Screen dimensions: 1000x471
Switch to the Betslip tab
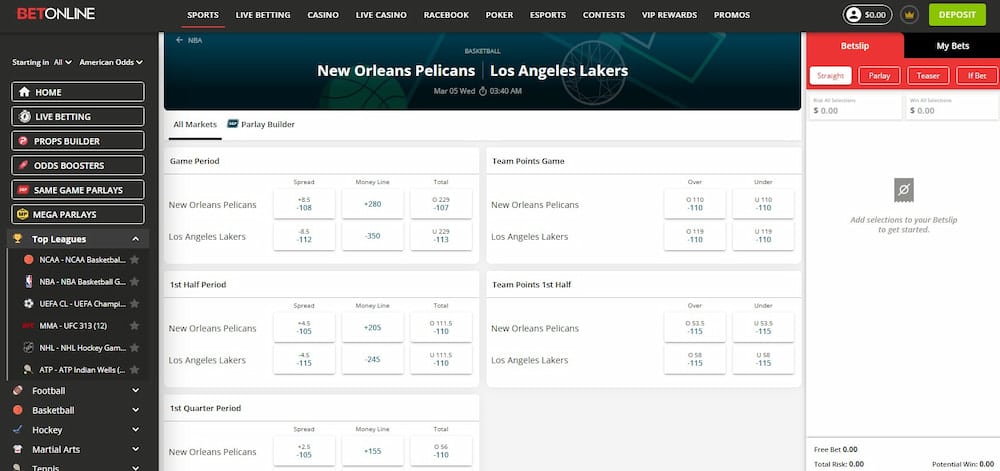tap(855, 46)
